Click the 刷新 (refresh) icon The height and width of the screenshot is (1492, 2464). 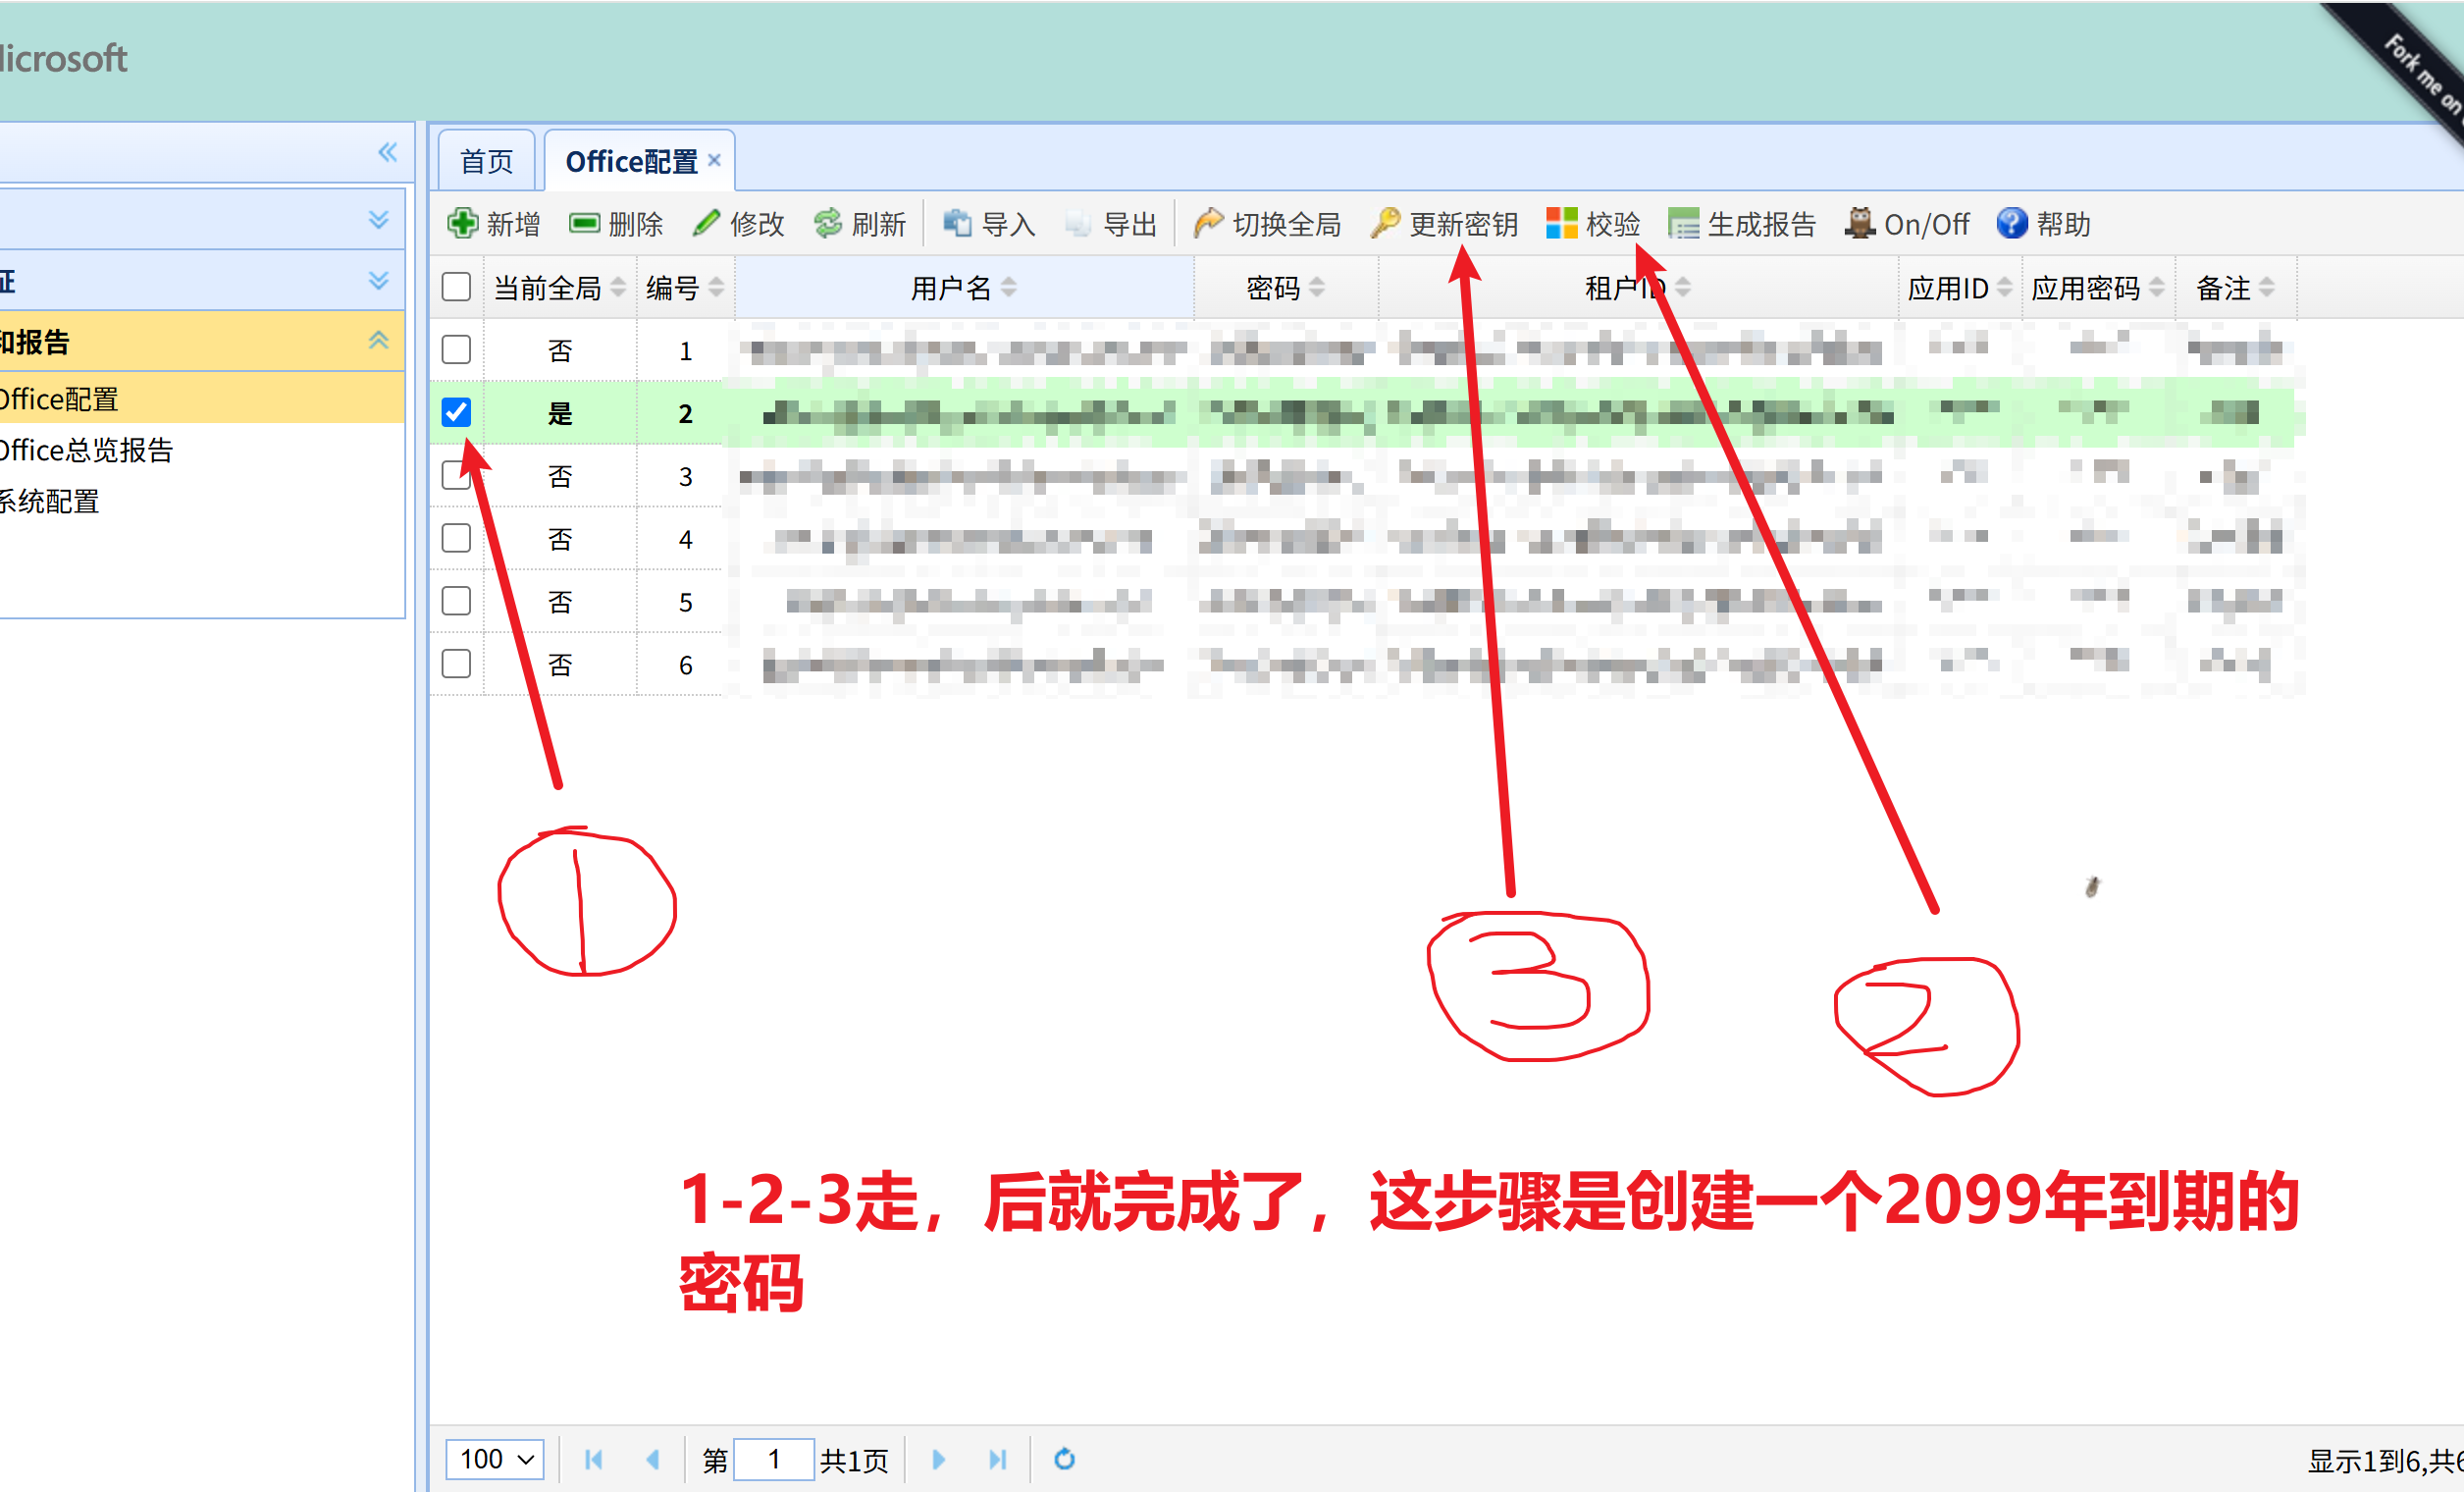coord(830,223)
